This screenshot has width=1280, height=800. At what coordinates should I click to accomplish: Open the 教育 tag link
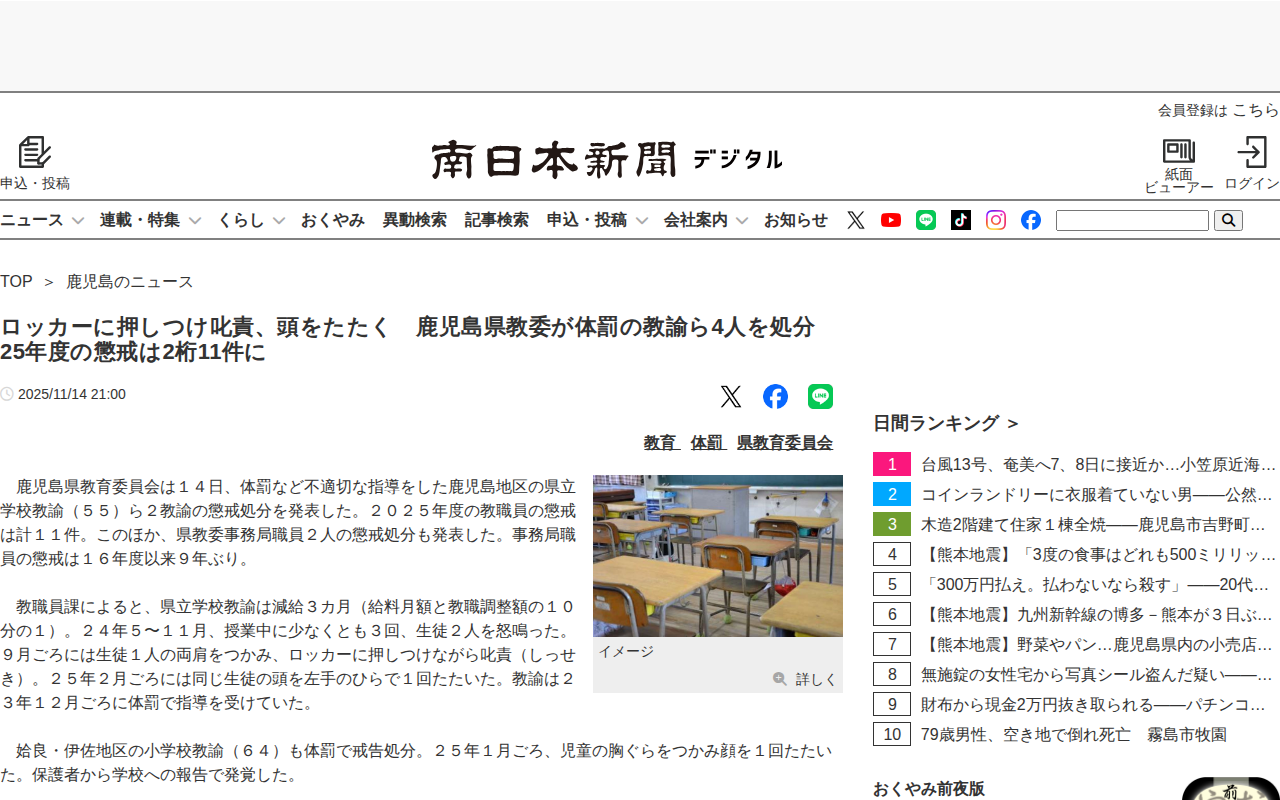(661, 443)
